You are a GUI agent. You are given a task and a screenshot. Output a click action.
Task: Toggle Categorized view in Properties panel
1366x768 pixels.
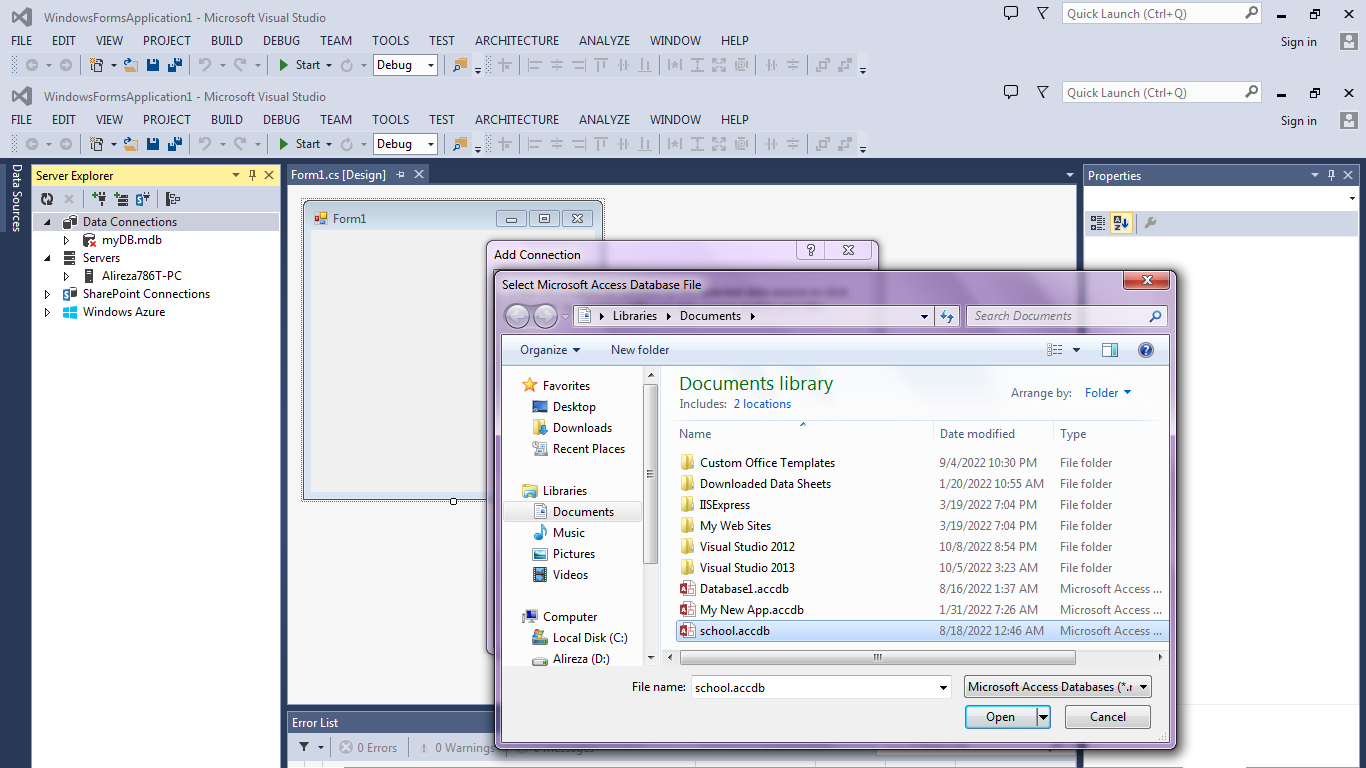[1098, 223]
